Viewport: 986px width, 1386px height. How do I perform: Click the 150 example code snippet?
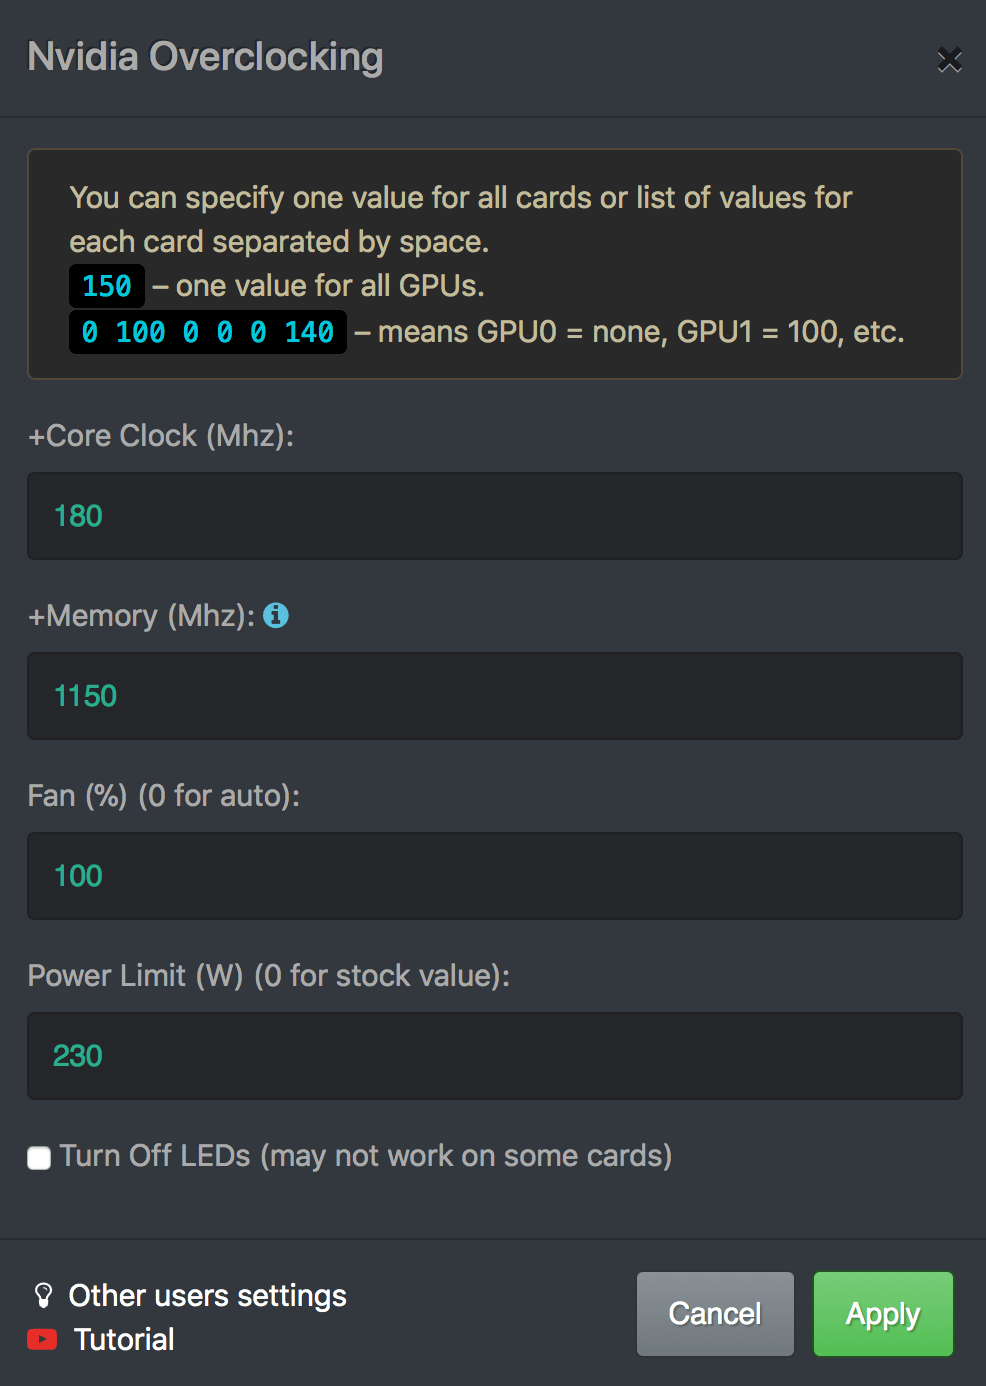pyautogui.click(x=107, y=286)
